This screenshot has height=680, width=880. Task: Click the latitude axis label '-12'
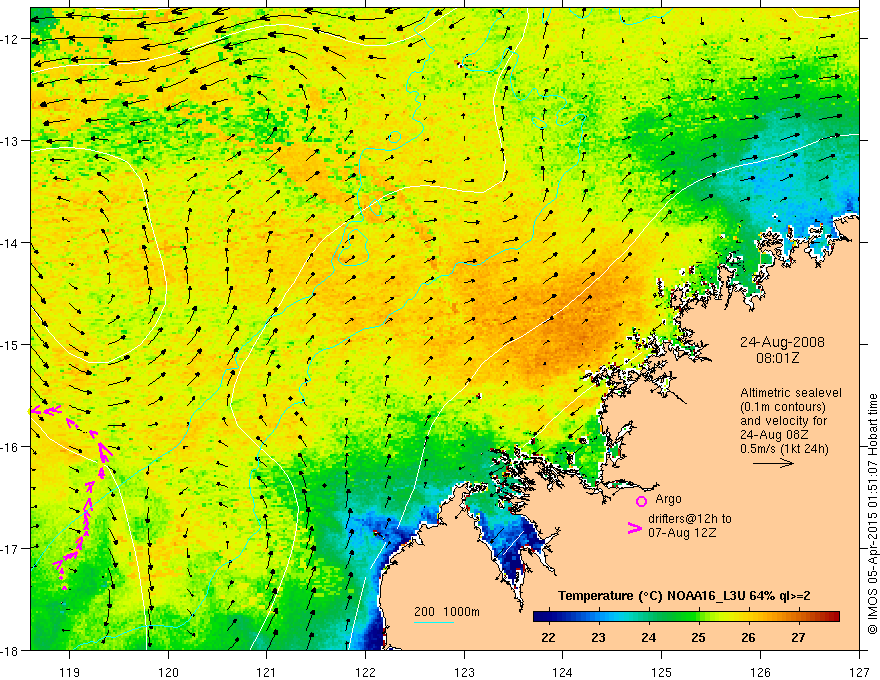[10, 39]
